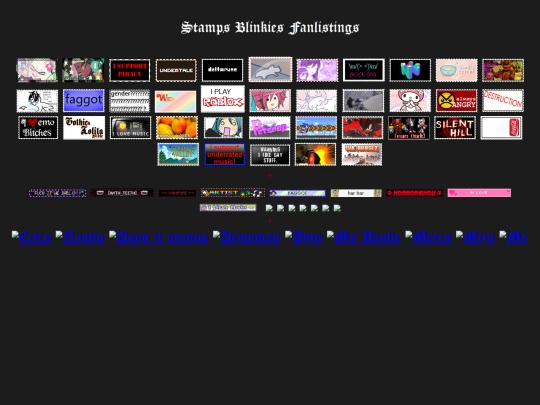Click the purple-haired anime girl stamp
The height and width of the screenshot is (405, 540).
coord(317,70)
